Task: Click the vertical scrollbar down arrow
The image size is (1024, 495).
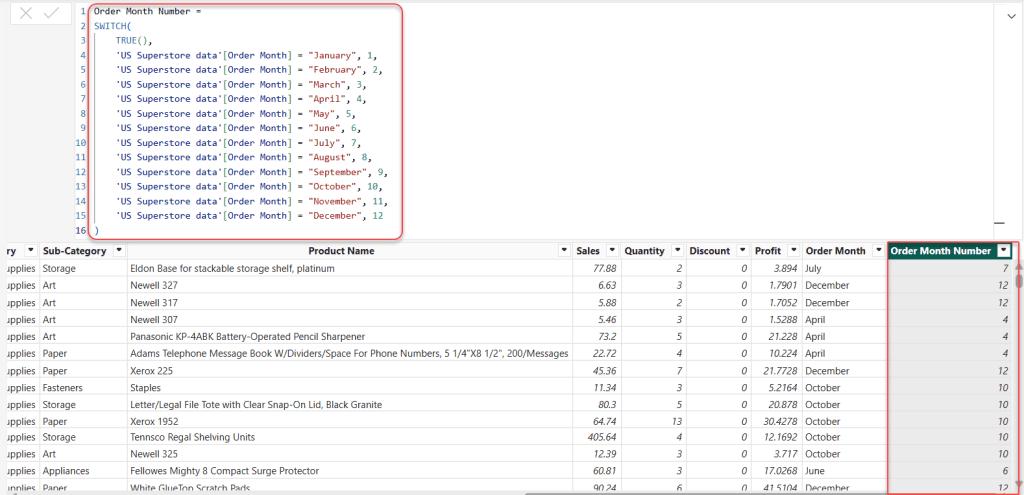Action: click(1019, 485)
